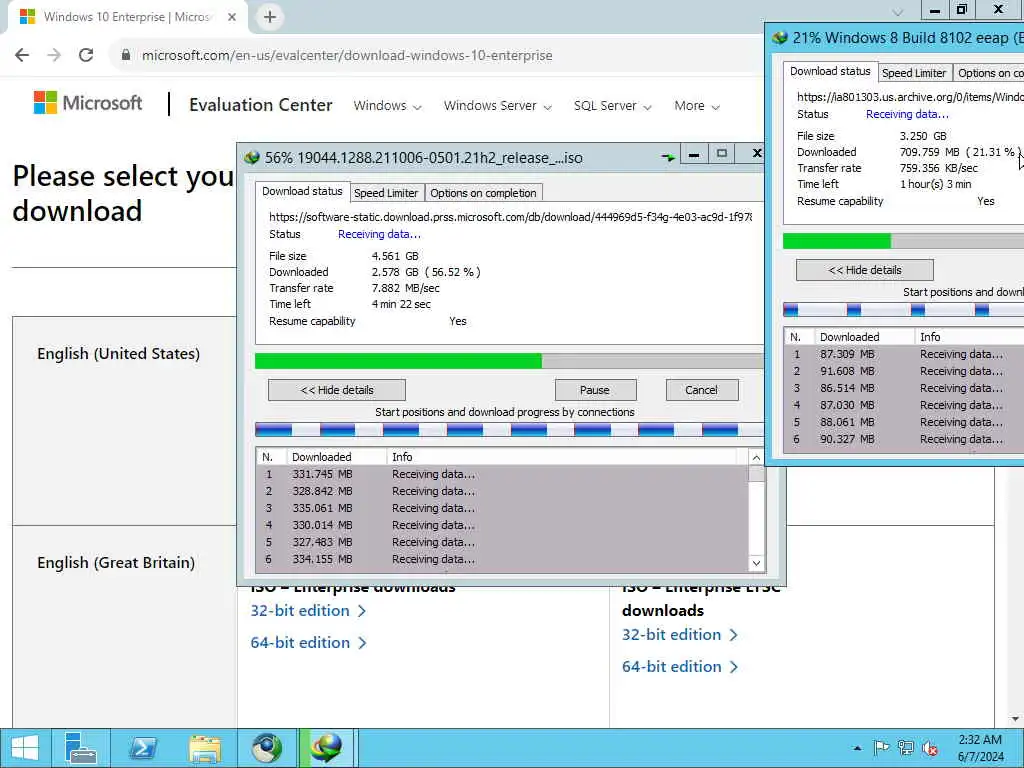Image resolution: width=1024 pixels, height=768 pixels.
Task: Select connection row 331.745 MB
Action: coord(502,474)
